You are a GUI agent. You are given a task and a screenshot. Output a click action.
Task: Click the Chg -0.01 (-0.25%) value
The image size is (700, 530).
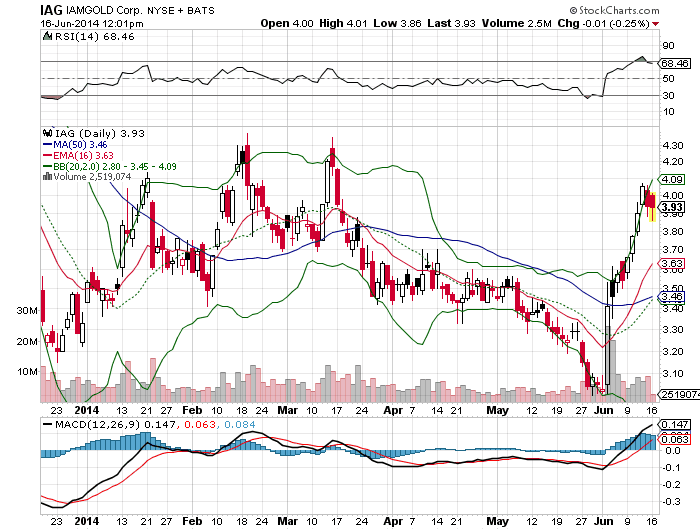point(603,23)
